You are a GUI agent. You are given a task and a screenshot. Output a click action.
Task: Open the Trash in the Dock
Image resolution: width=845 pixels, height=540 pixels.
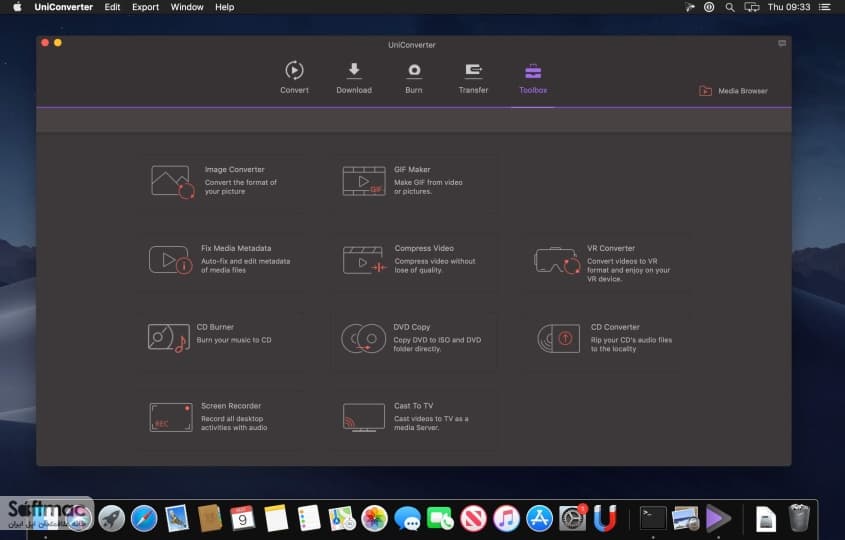coord(799,519)
